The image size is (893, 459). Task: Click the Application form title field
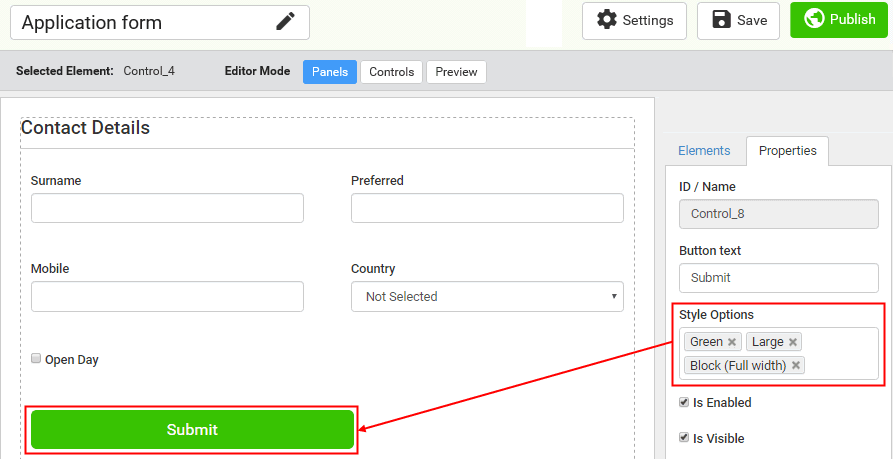160,23
